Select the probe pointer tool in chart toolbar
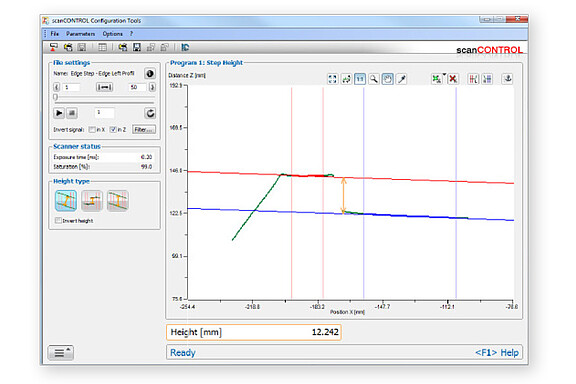The width and height of the screenshot is (576, 384). [x=402, y=79]
